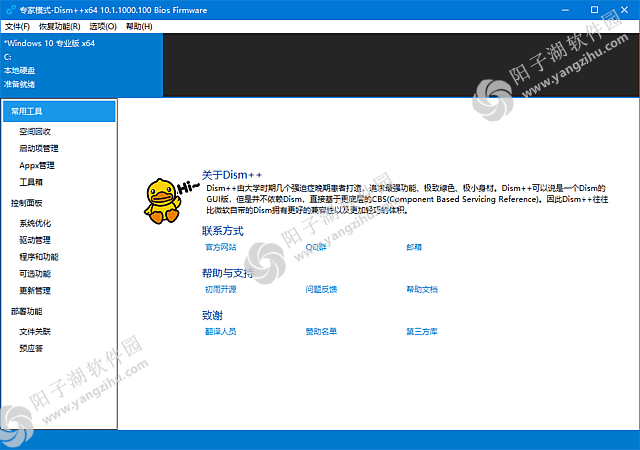640x450 pixels.
Task: Click the 邮箱 link
Action: click(x=414, y=247)
